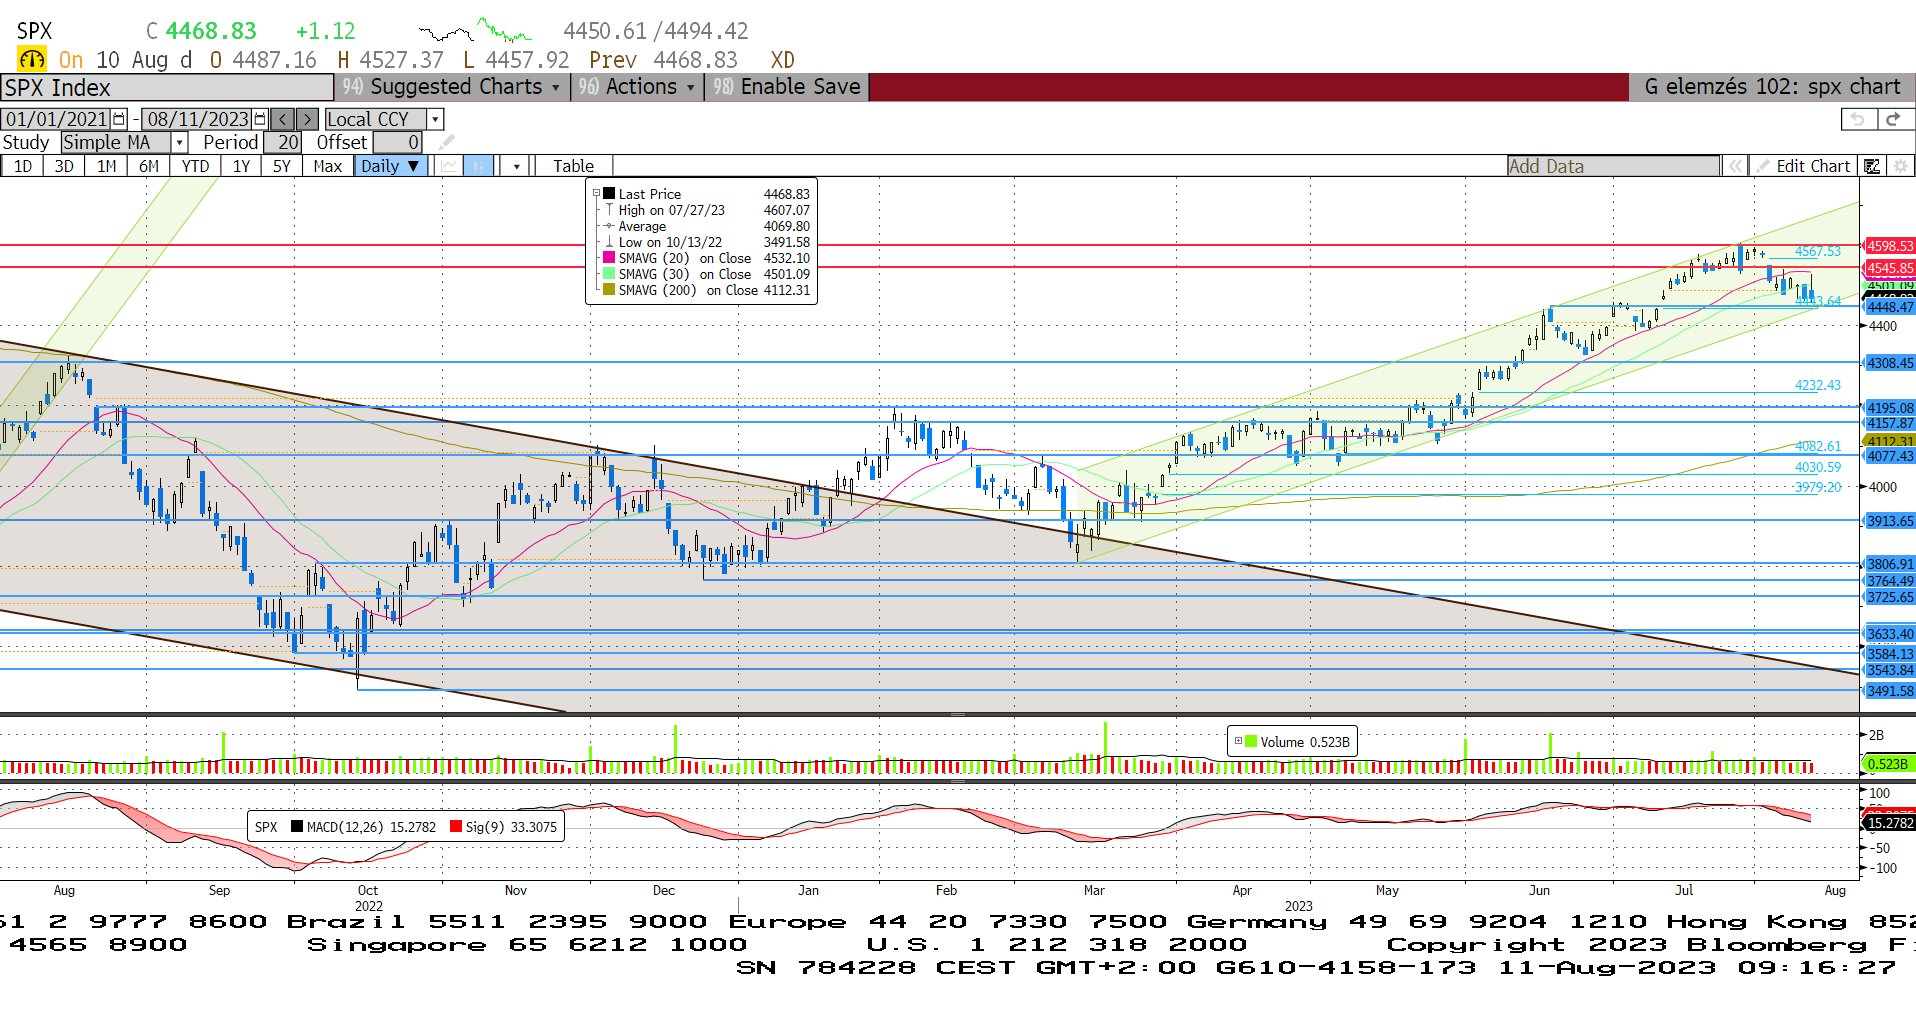Open the Local CCY currency dropdown
This screenshot has height=1023, width=1916.
tap(435, 119)
